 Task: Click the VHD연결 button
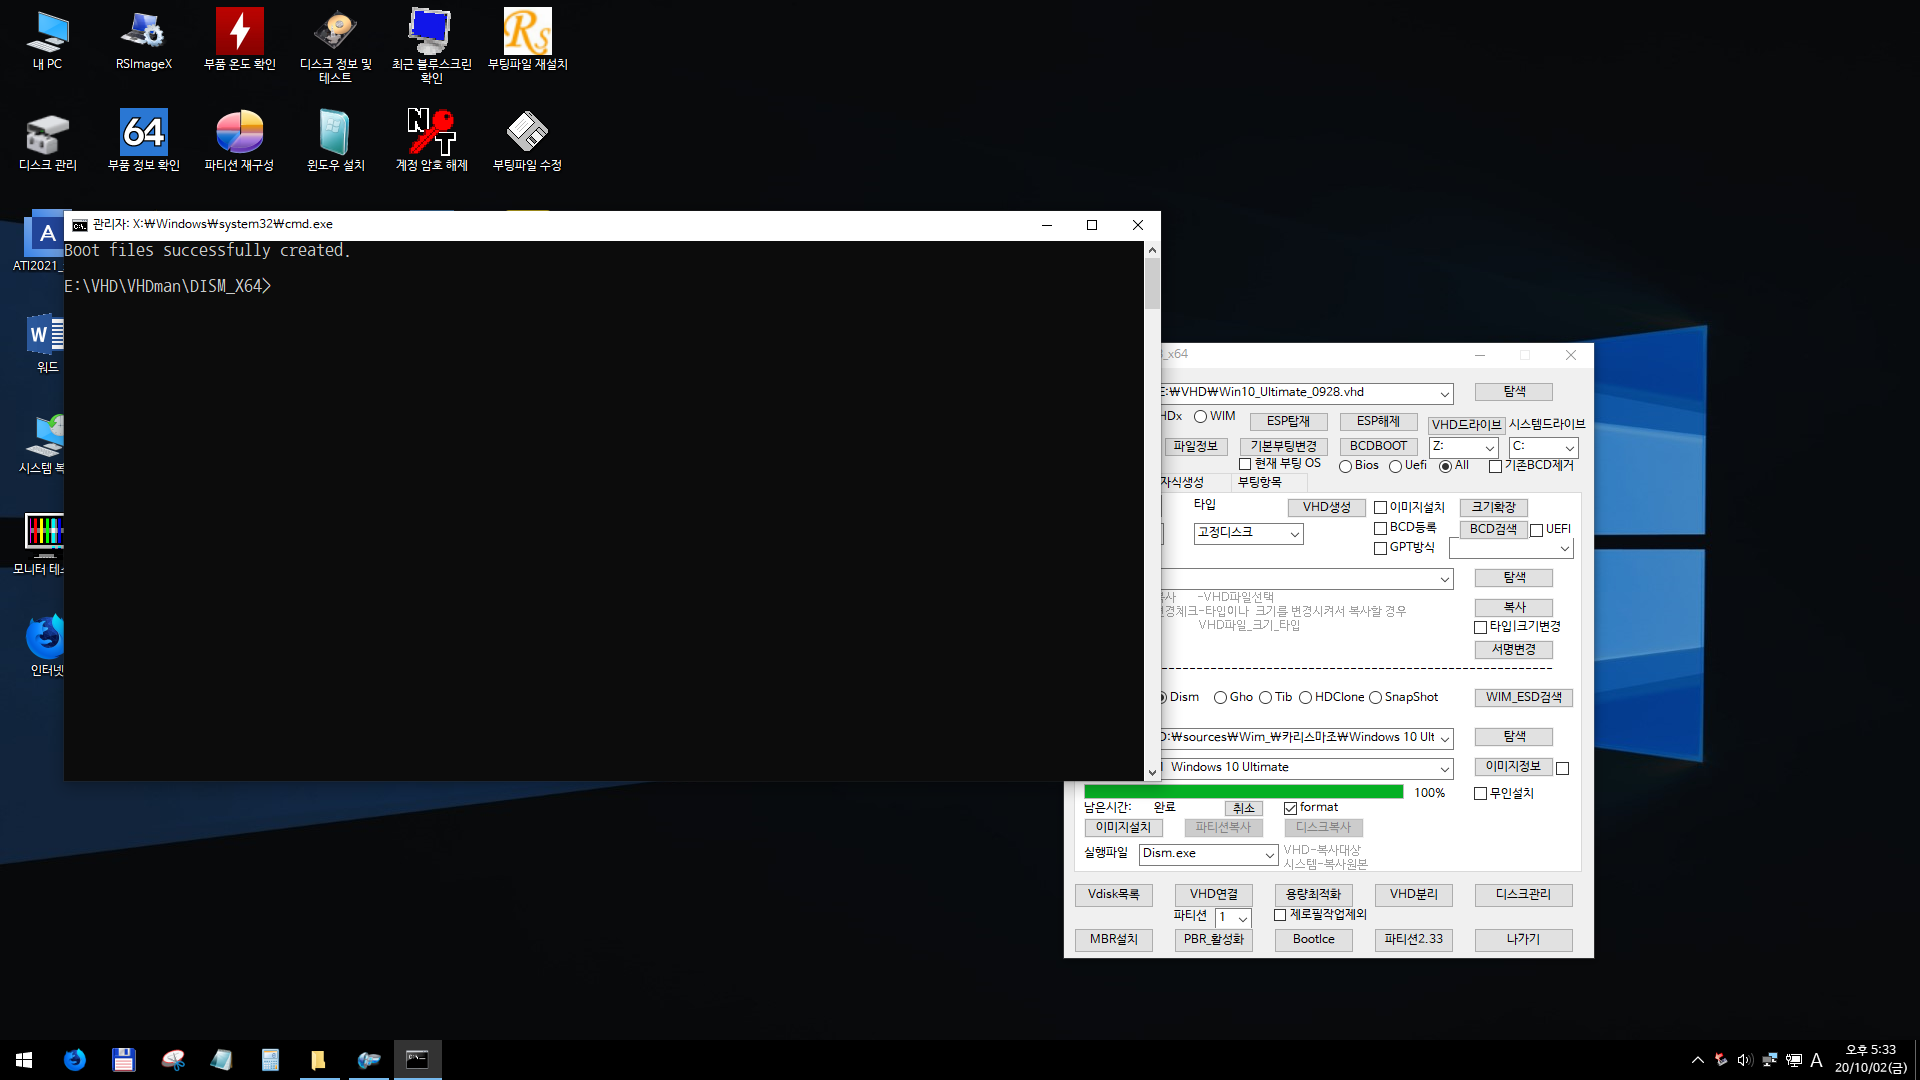coord(1213,895)
